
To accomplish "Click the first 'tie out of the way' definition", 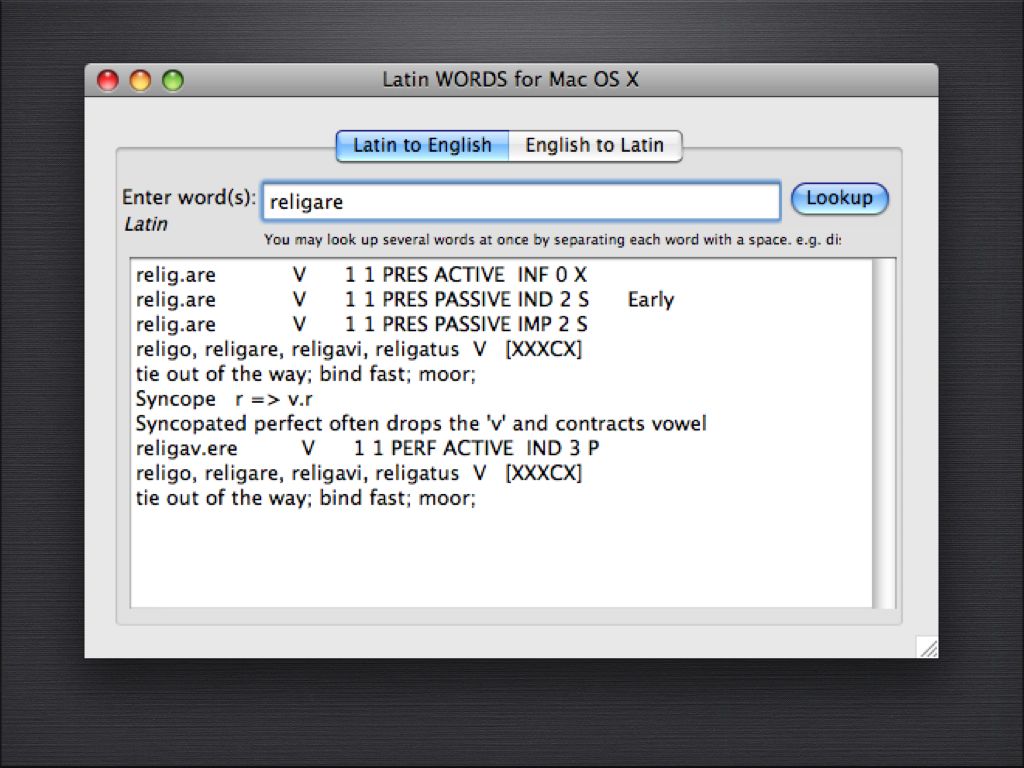I will [306, 374].
